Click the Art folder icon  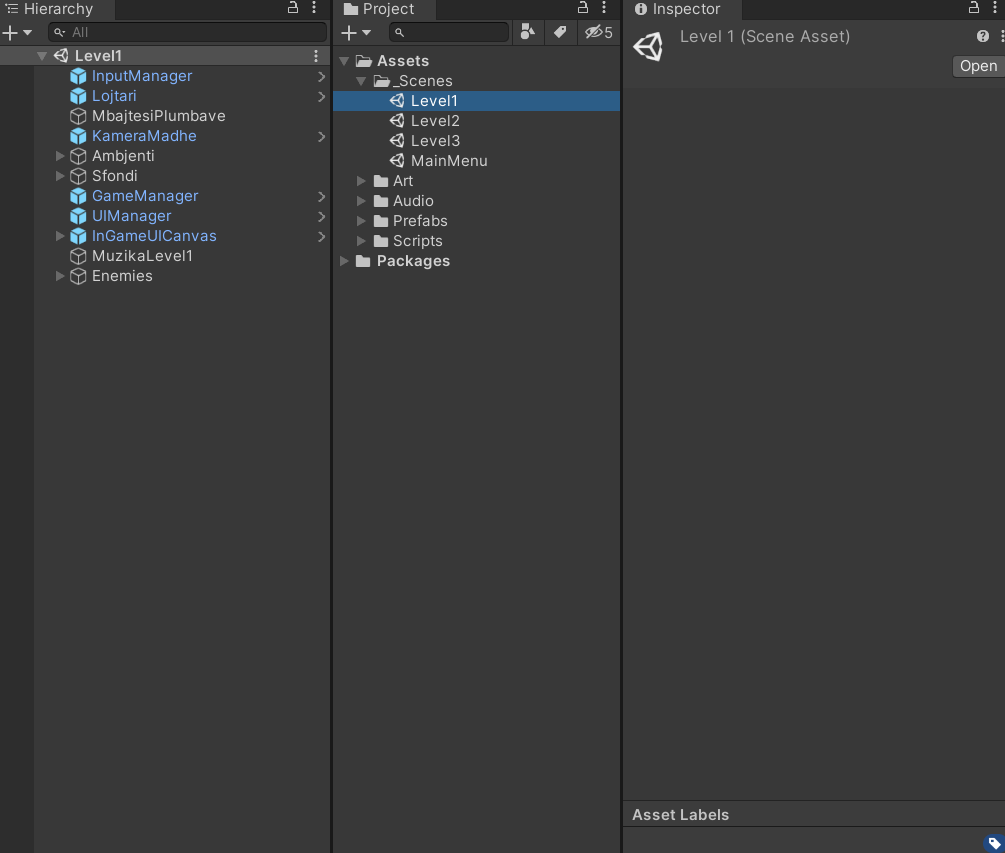pos(381,181)
